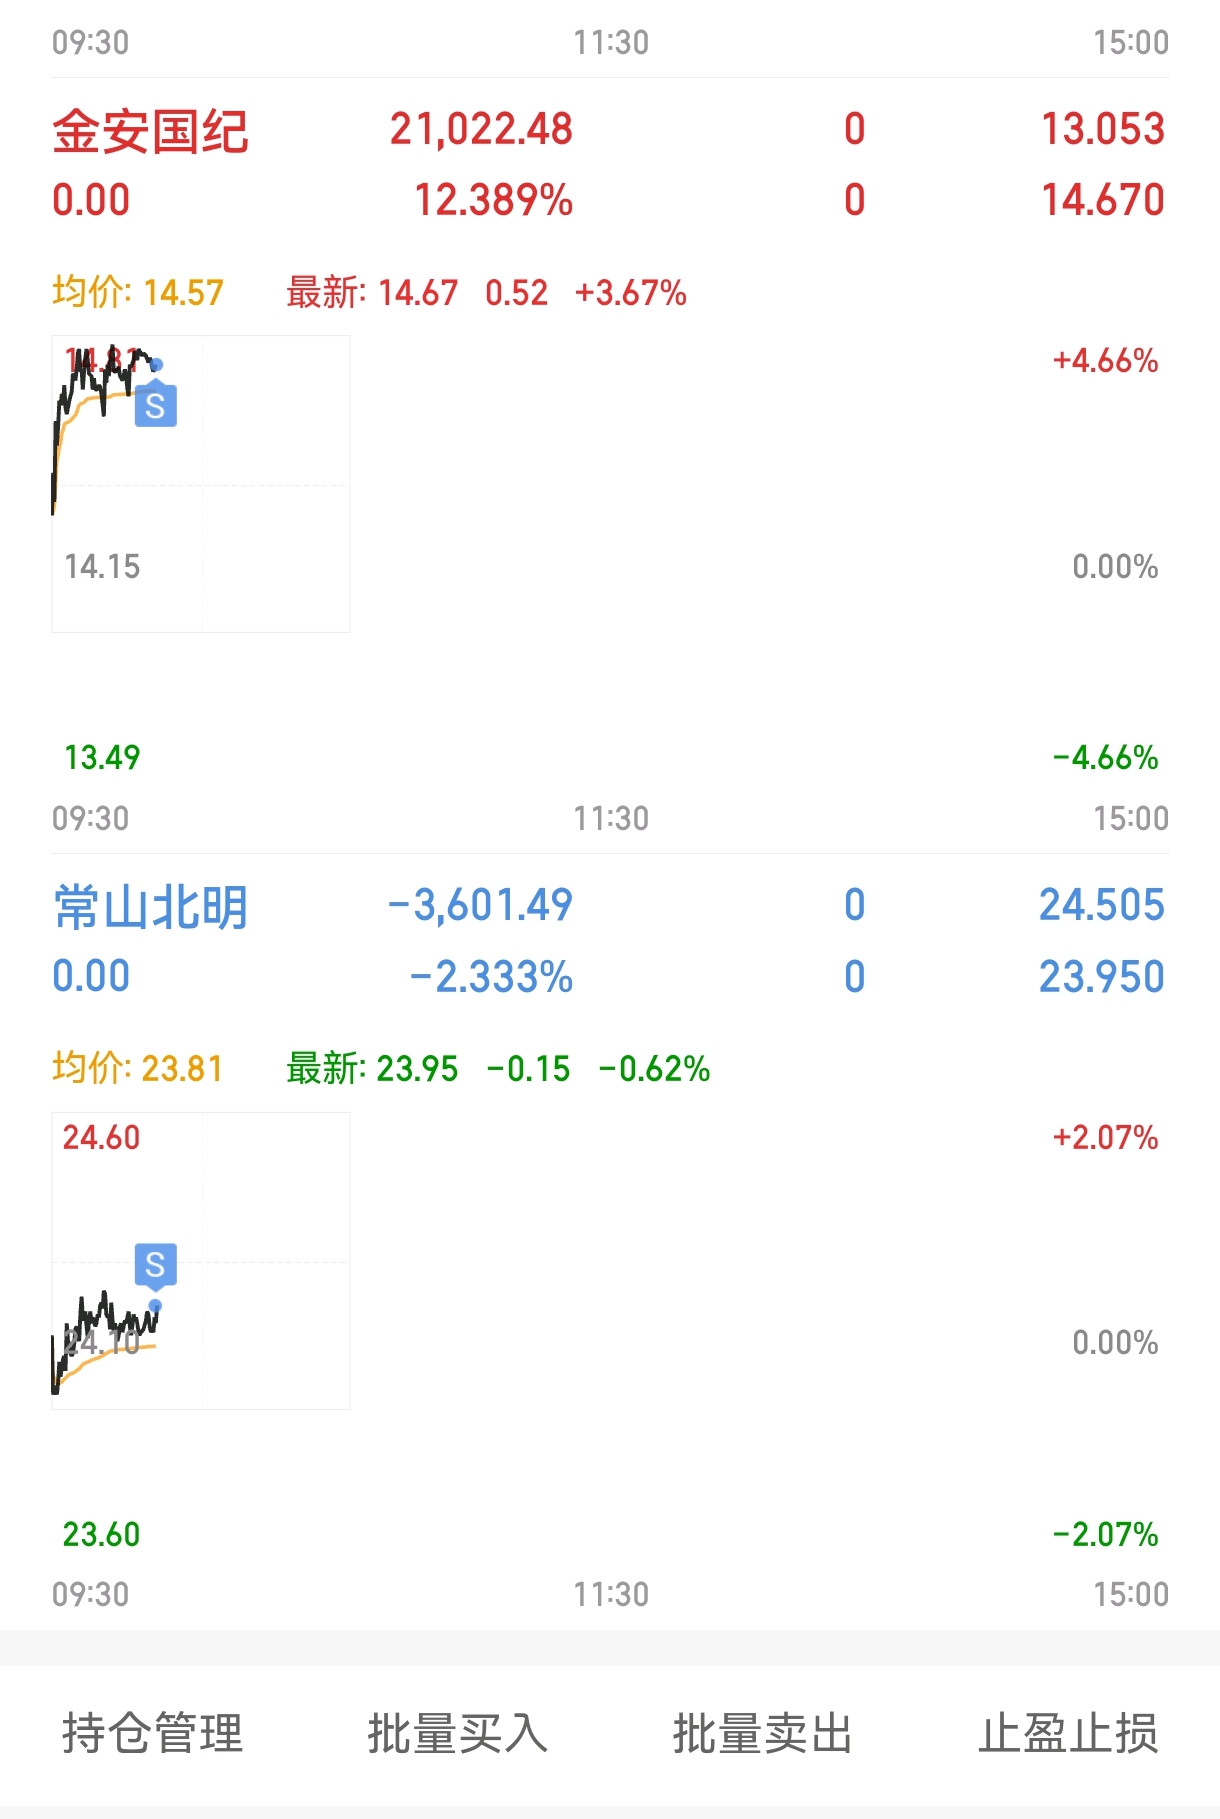1220x1819 pixels.
Task: Tap the S sell marker on 常山北明 chart
Action: point(156,1265)
